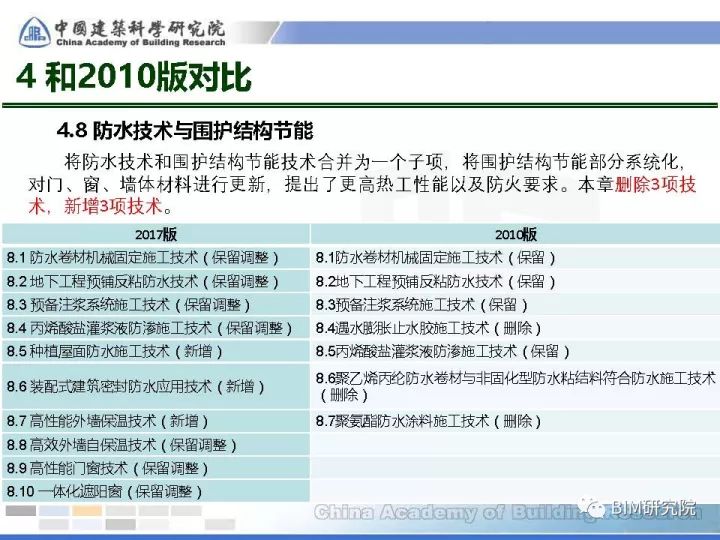Click row 8.10 一体化遮阳窗(保留调整)
The height and width of the screenshot is (540, 720).
[x=156, y=491]
